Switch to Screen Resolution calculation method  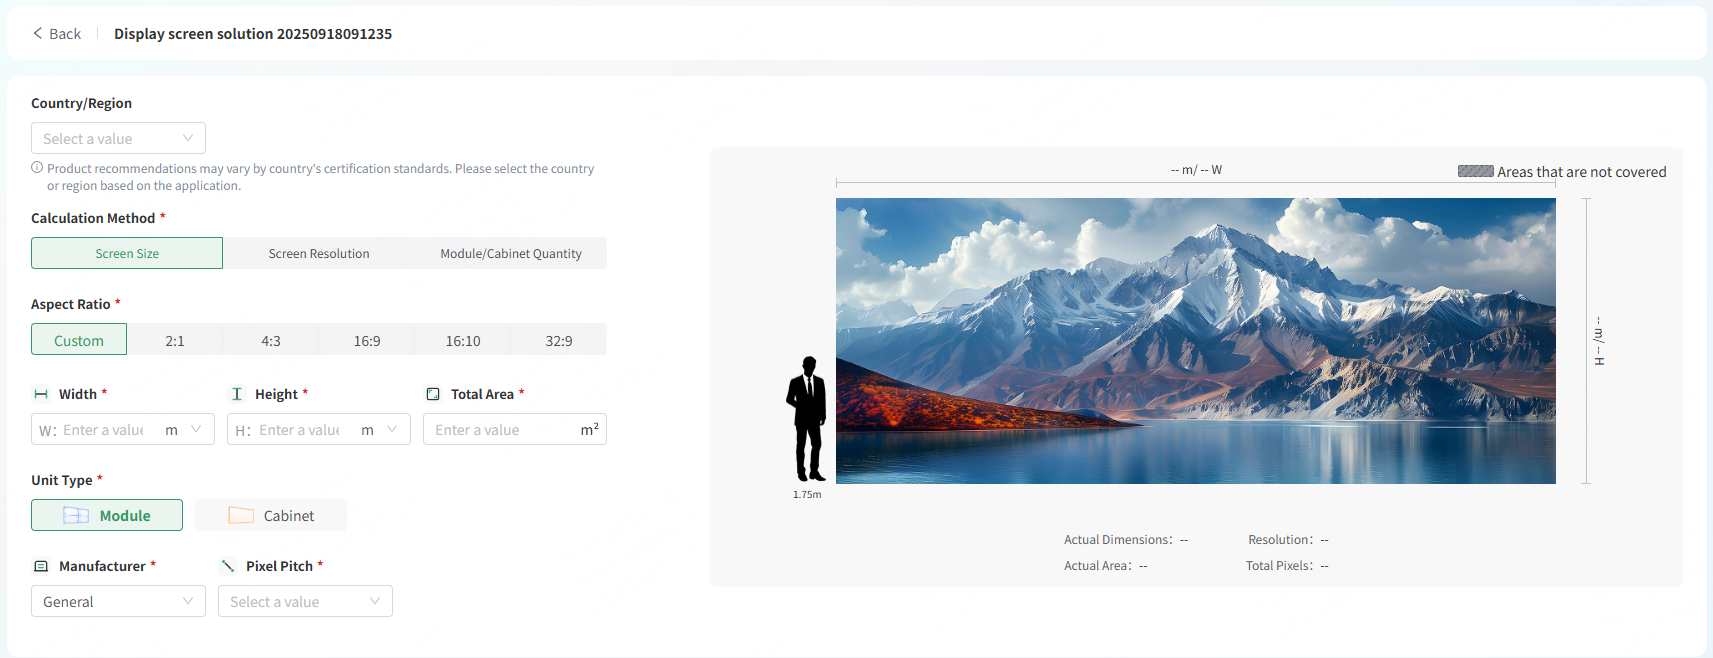click(x=319, y=253)
